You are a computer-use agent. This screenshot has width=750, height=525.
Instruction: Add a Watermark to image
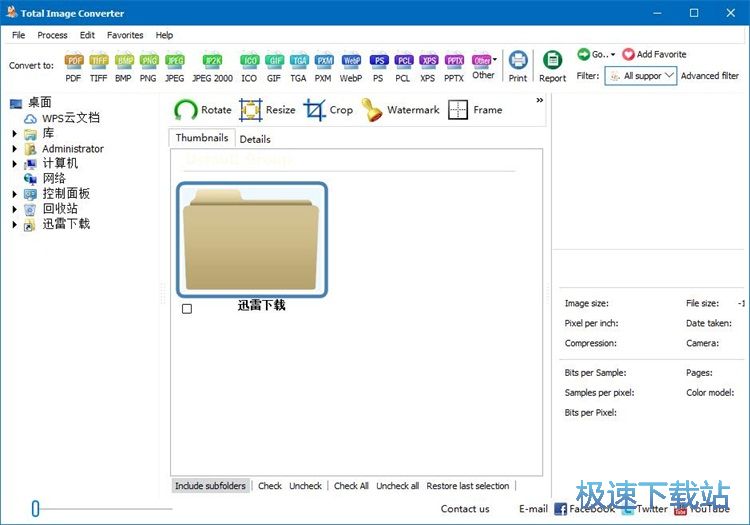401,110
